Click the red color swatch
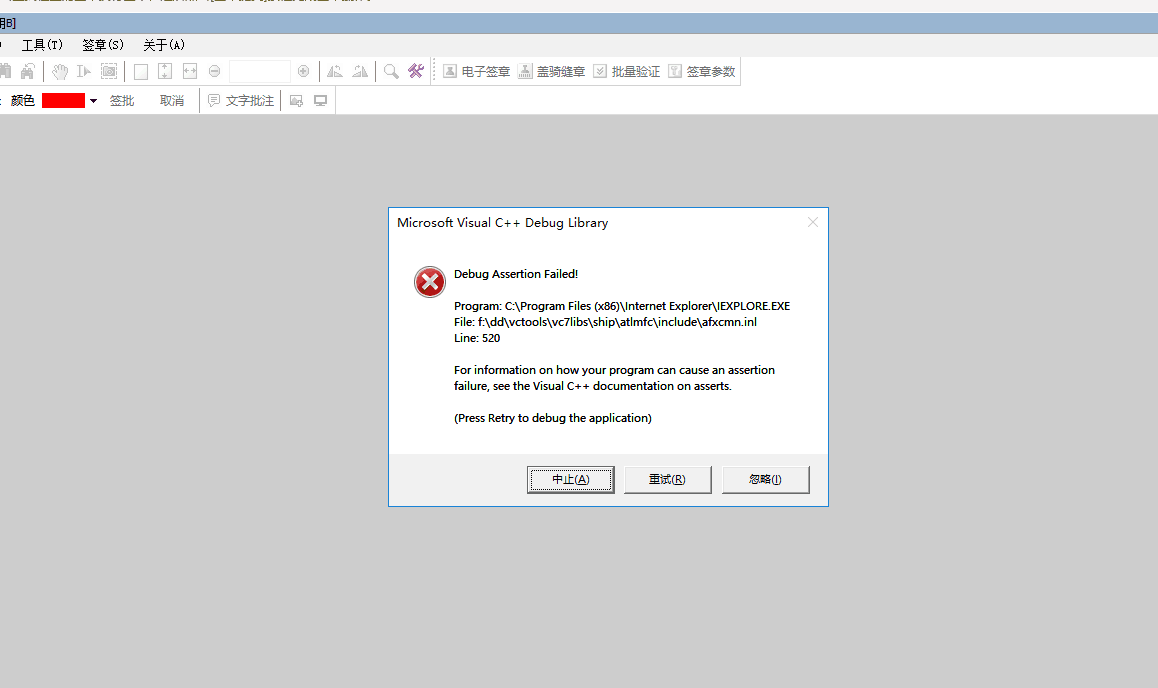 (x=63, y=101)
